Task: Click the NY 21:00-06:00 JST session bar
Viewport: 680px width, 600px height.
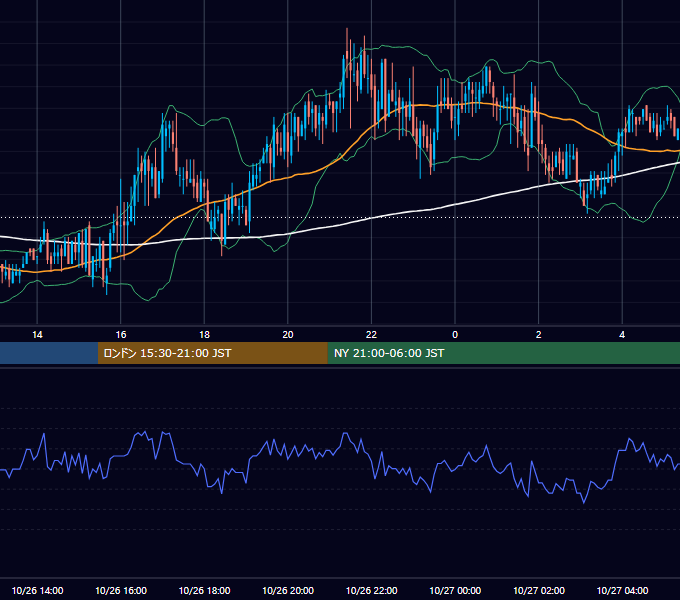Action: (503, 353)
